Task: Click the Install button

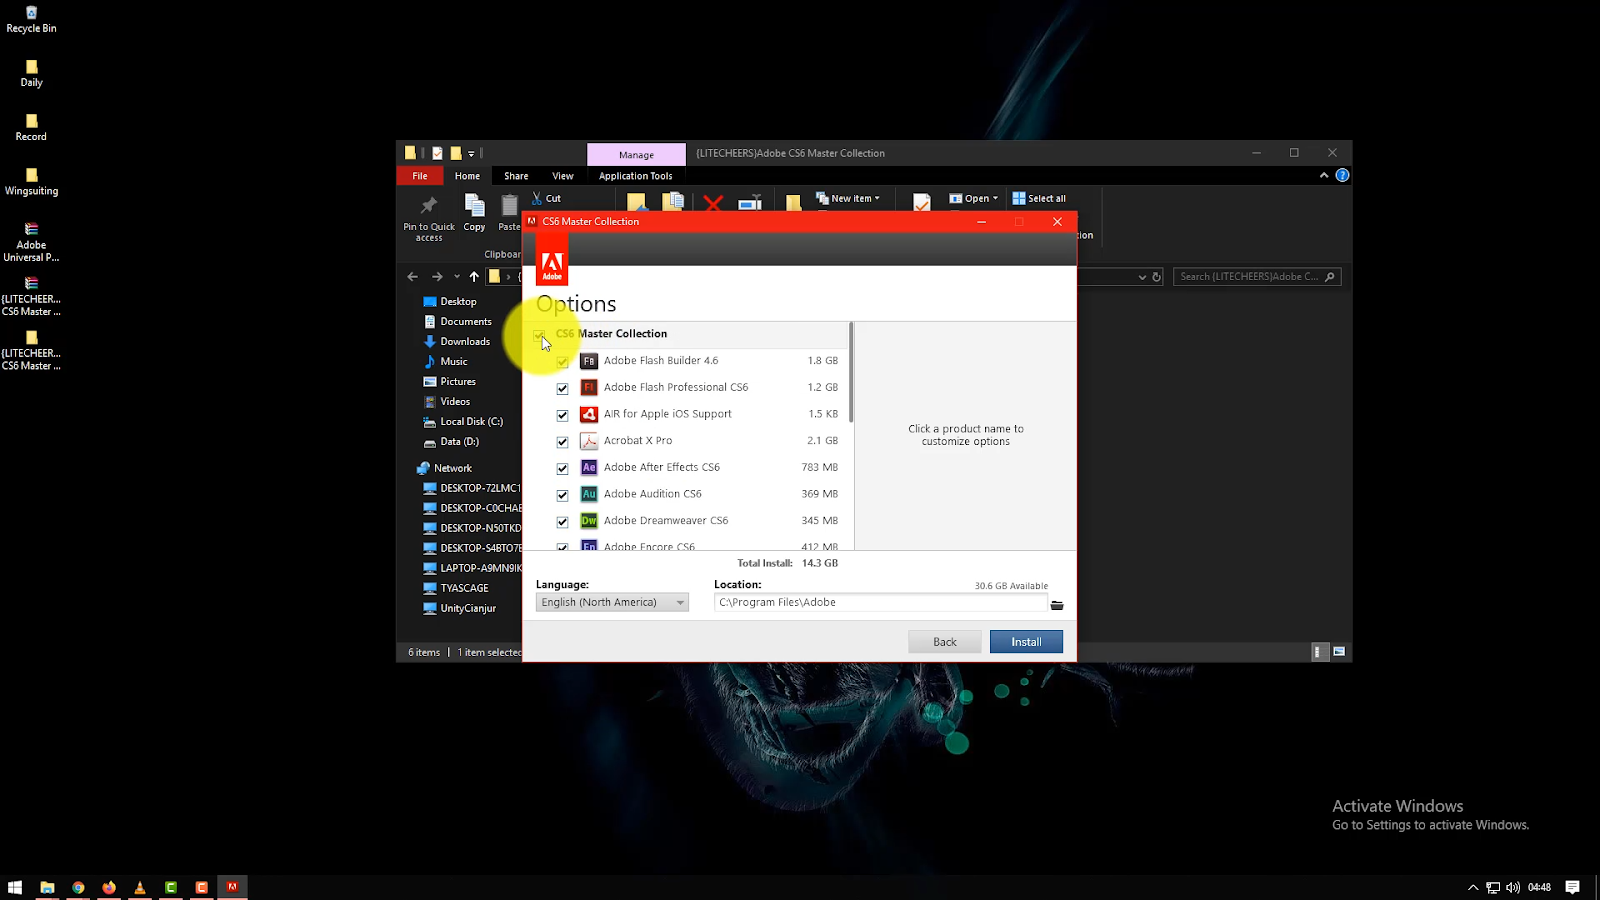Action: 1026,642
